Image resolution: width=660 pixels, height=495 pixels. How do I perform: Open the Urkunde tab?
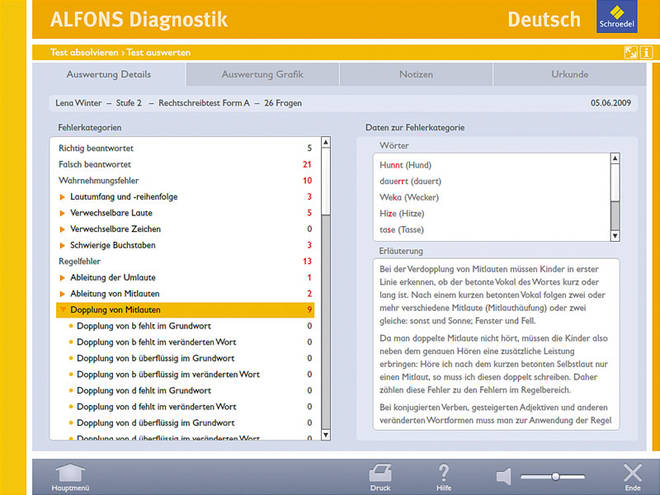click(x=570, y=75)
